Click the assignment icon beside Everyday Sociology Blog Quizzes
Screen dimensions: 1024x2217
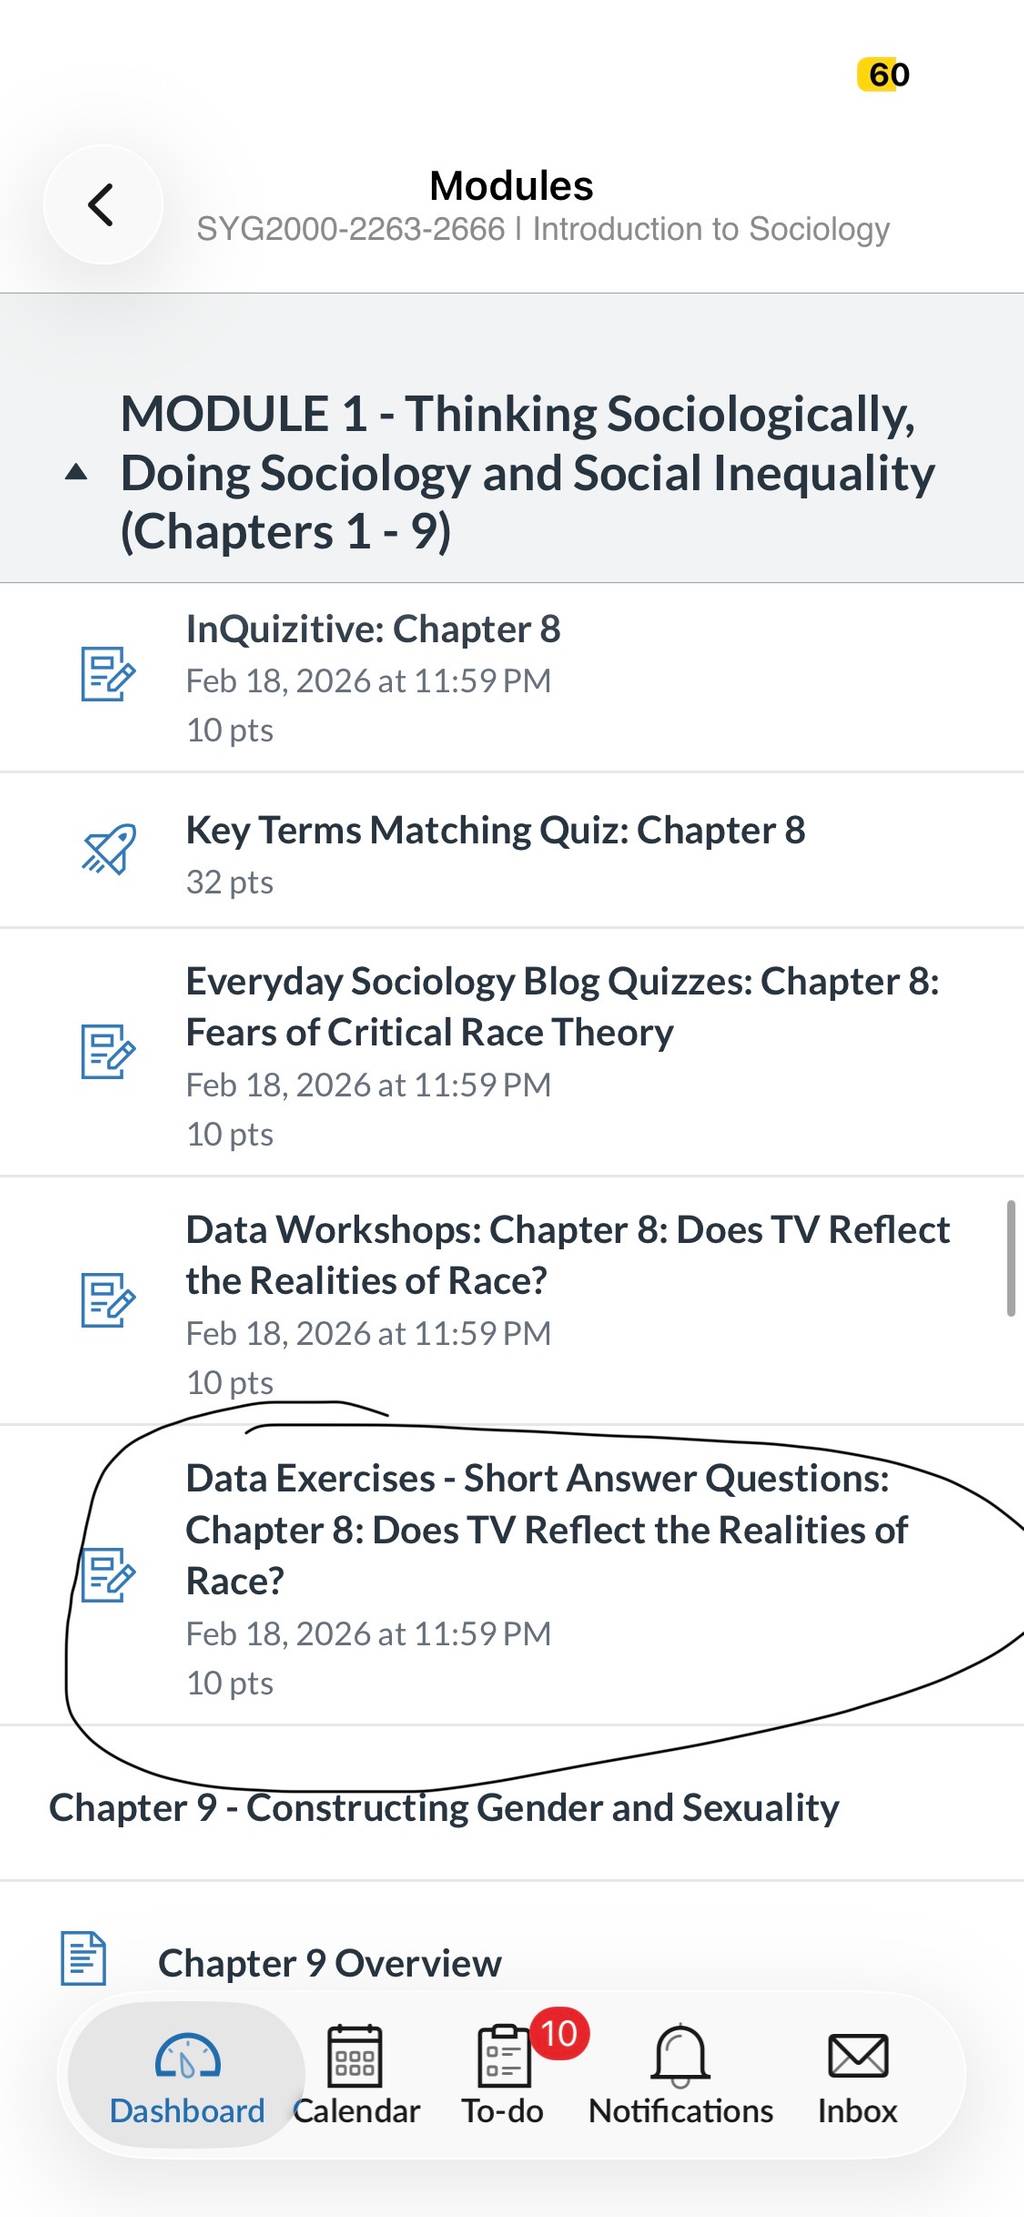click(x=108, y=1052)
